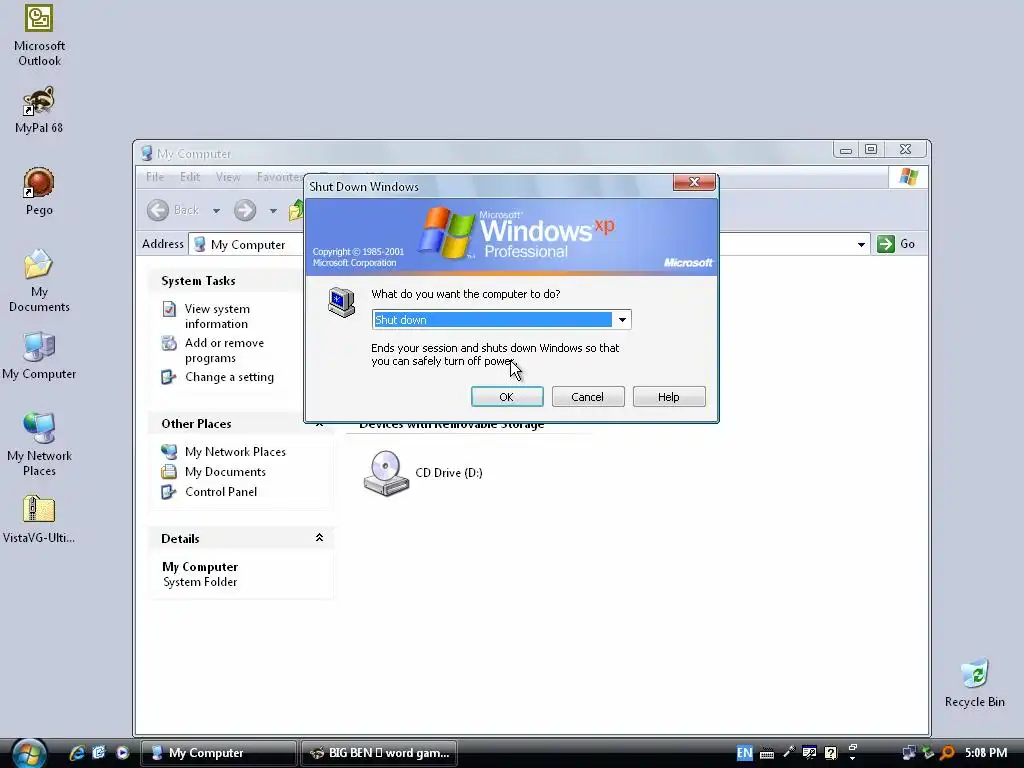Click the orange search tray icon
The width and height of the screenshot is (1024, 768).
point(948,753)
